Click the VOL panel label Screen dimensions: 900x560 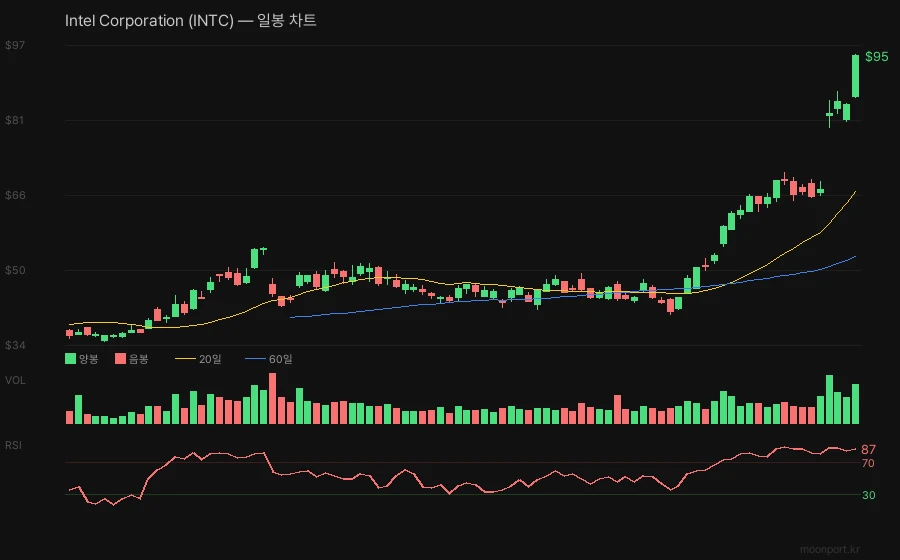point(15,380)
